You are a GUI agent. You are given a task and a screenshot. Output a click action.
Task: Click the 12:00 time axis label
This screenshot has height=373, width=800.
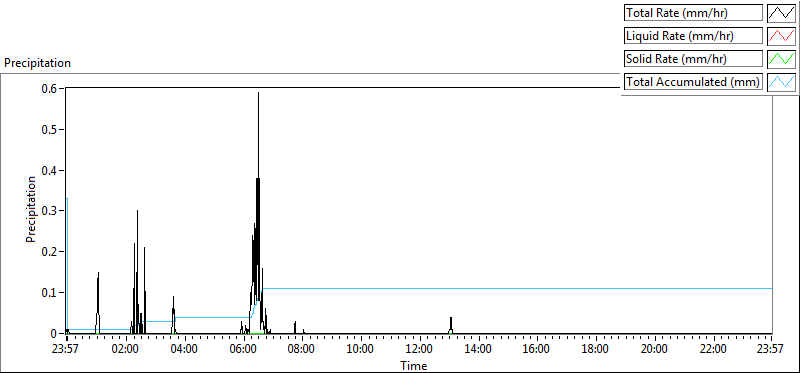(x=419, y=350)
